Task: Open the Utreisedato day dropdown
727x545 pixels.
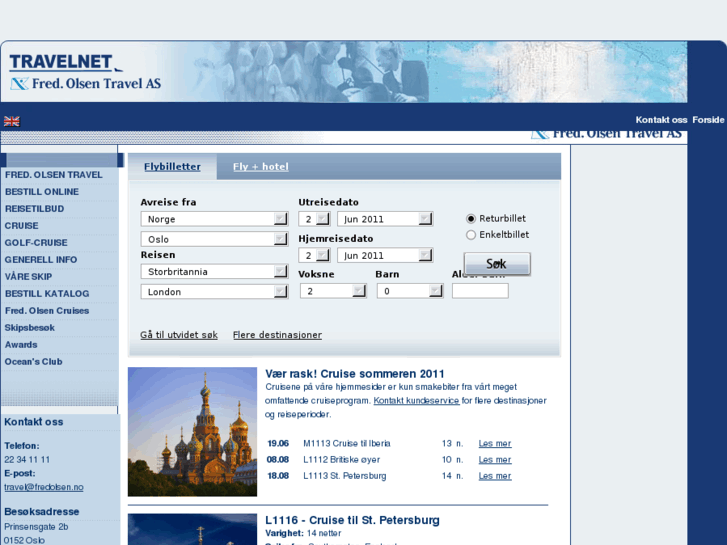Action: pos(314,219)
